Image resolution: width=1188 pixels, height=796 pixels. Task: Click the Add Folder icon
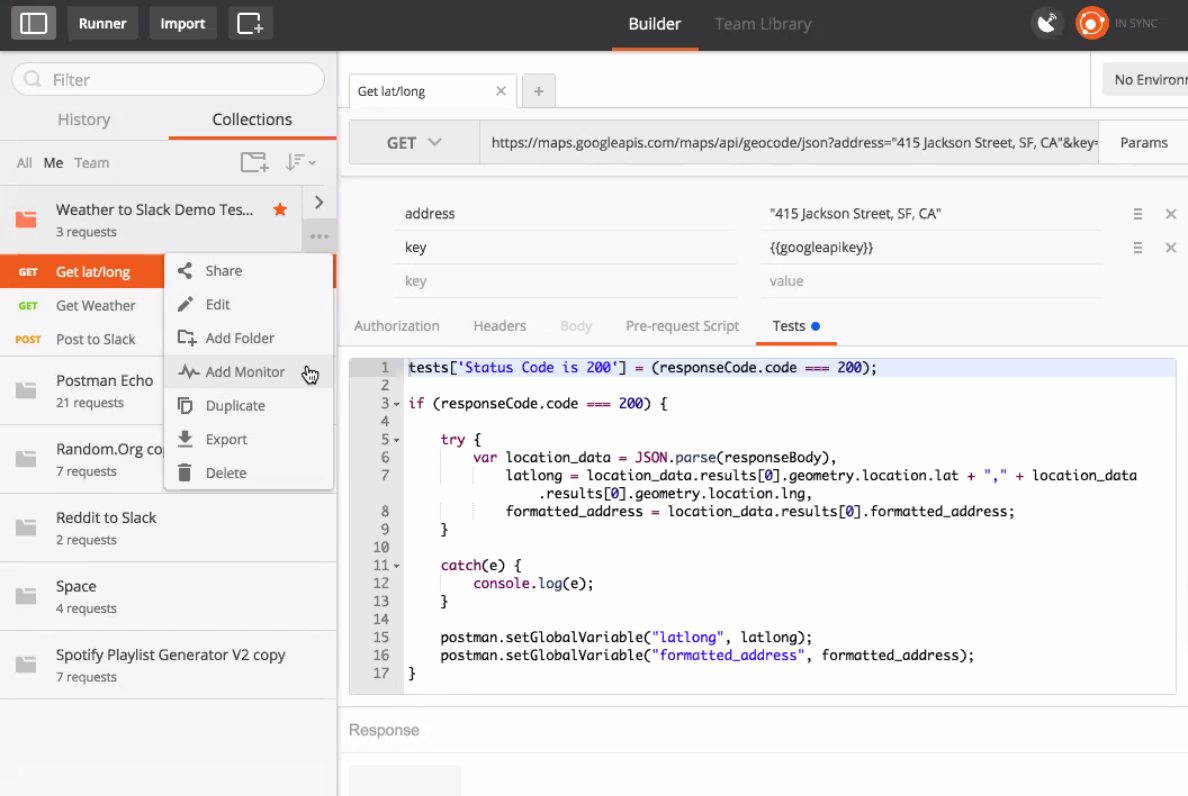[x=186, y=338]
